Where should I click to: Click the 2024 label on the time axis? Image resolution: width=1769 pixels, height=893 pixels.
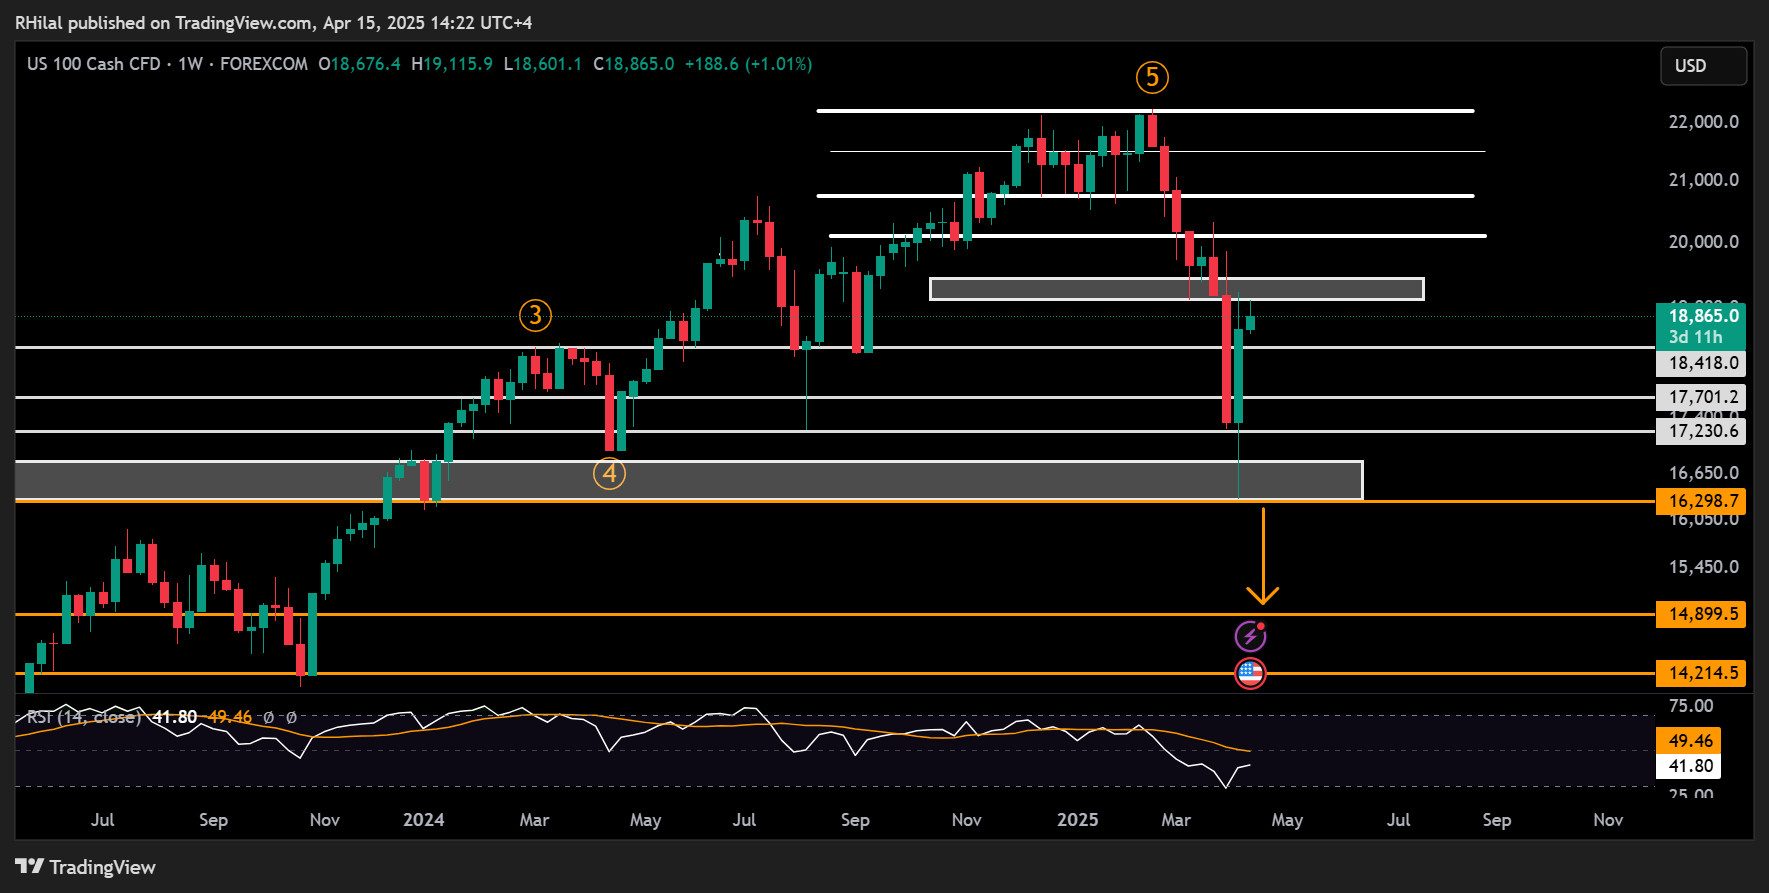[x=424, y=820]
